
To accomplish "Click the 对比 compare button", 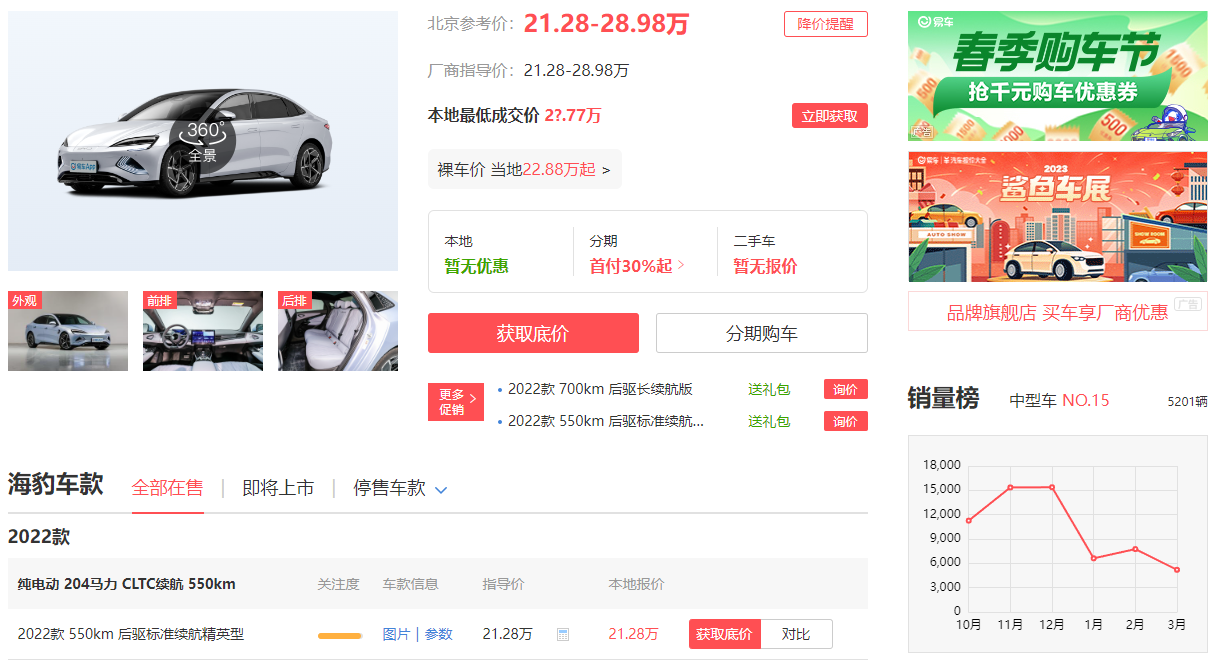I will click(796, 634).
